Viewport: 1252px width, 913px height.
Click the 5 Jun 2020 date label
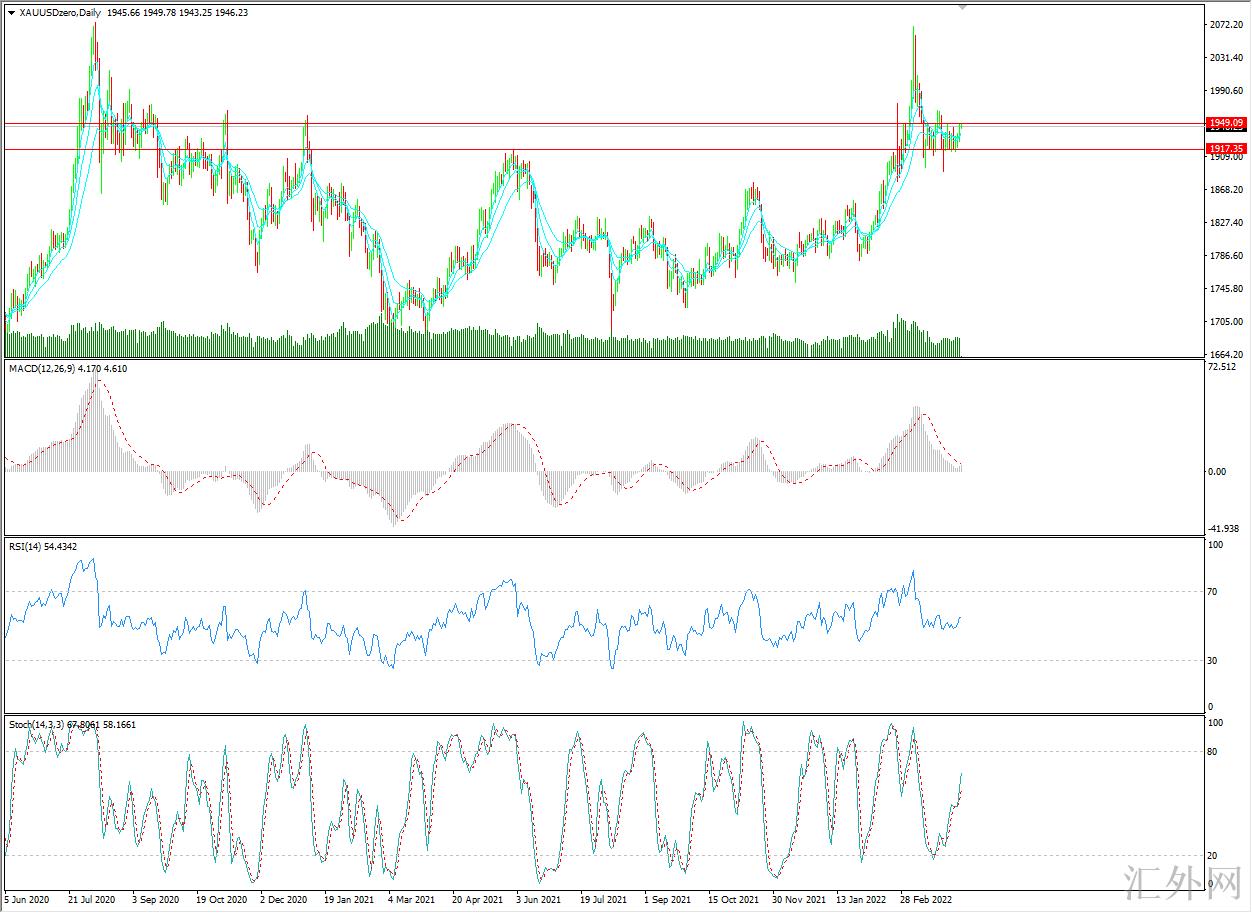click(x=27, y=900)
